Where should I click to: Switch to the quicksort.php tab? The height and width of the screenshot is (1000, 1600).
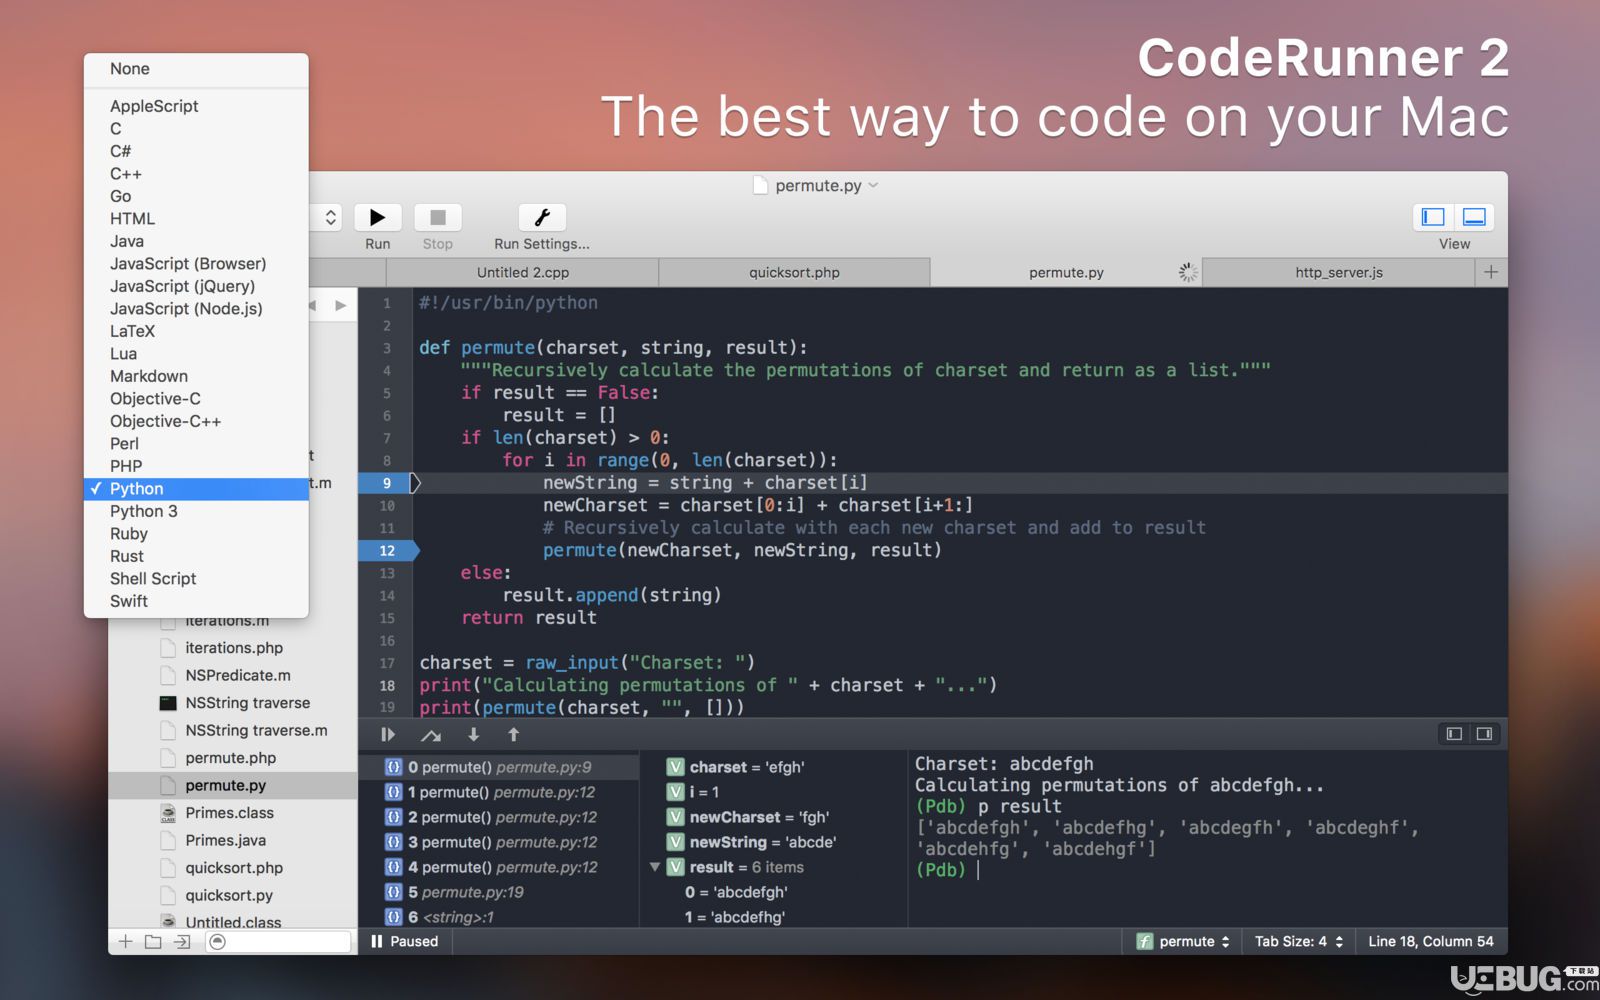(x=794, y=272)
